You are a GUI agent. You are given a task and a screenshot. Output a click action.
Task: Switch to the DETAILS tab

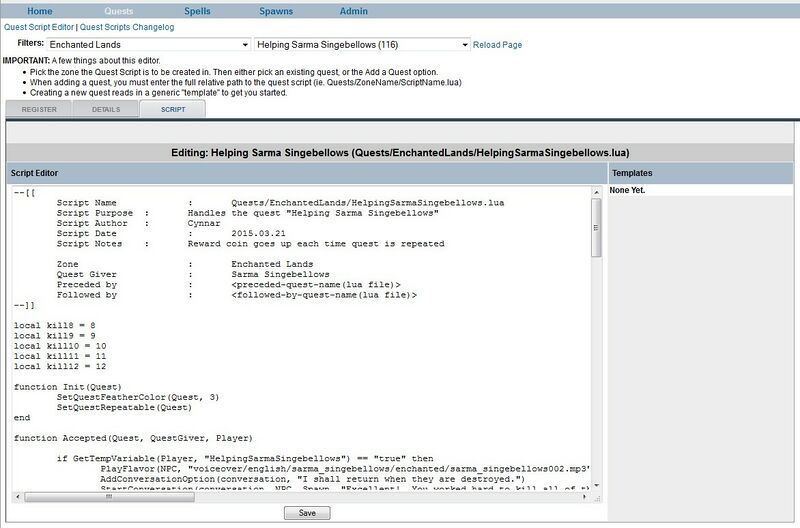coord(106,109)
